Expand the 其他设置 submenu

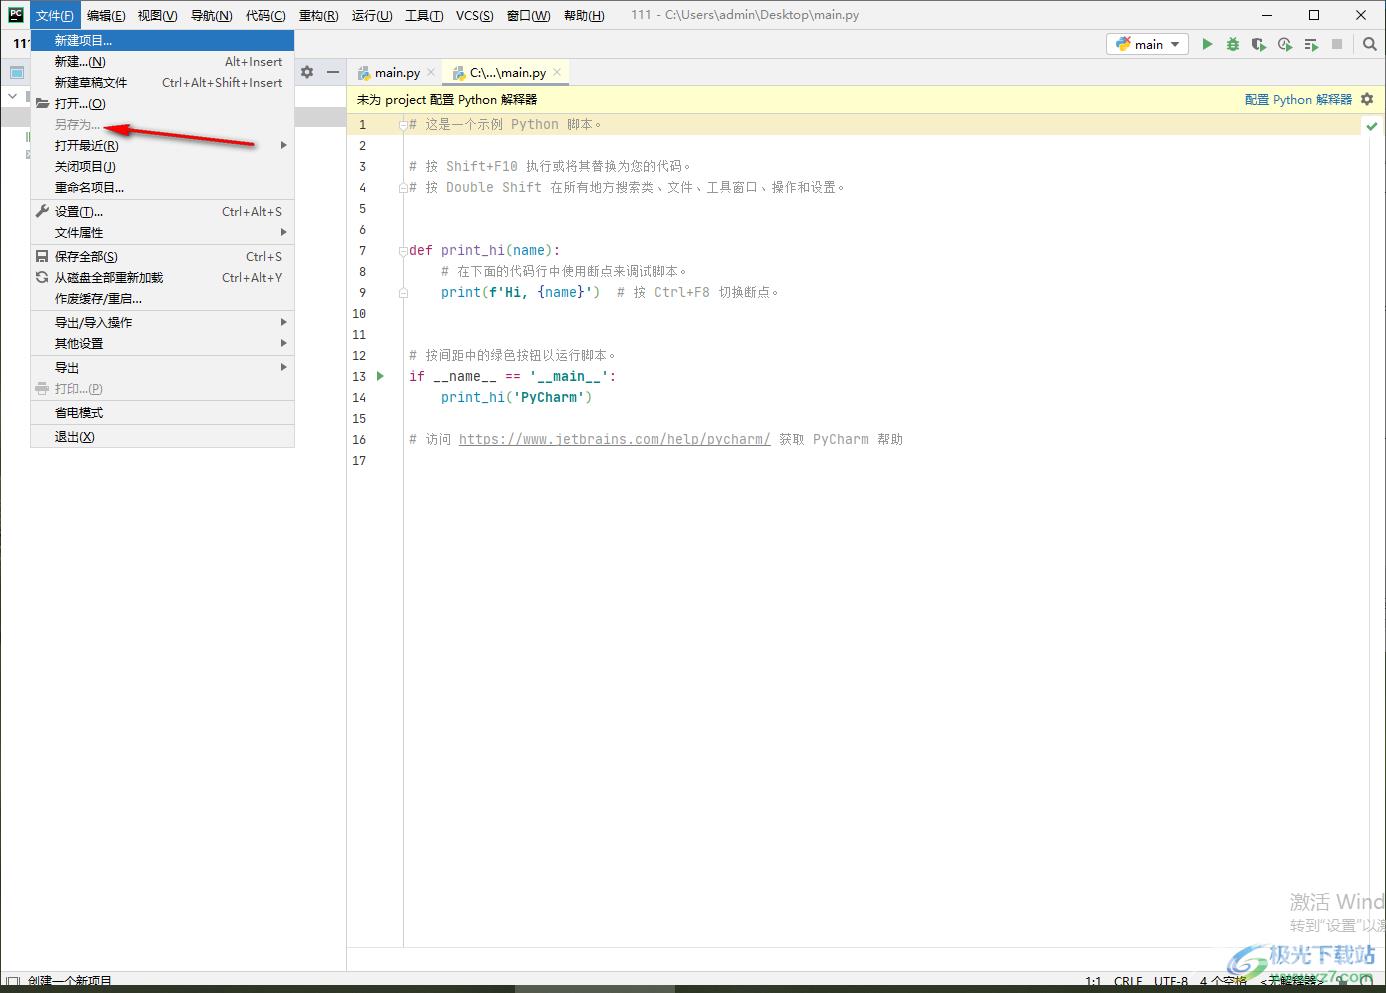tap(162, 343)
